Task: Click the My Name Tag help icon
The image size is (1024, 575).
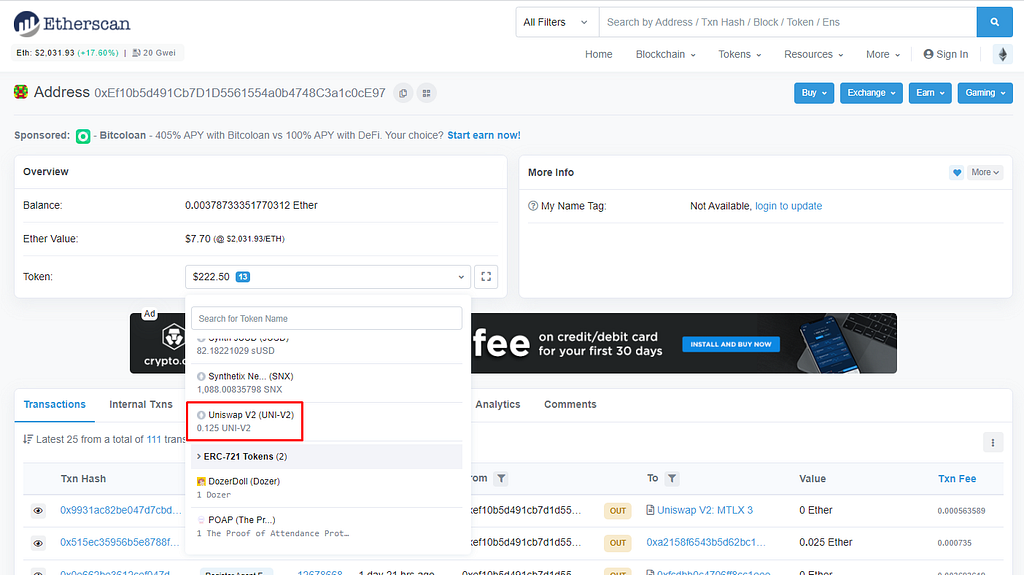Action: click(533, 206)
